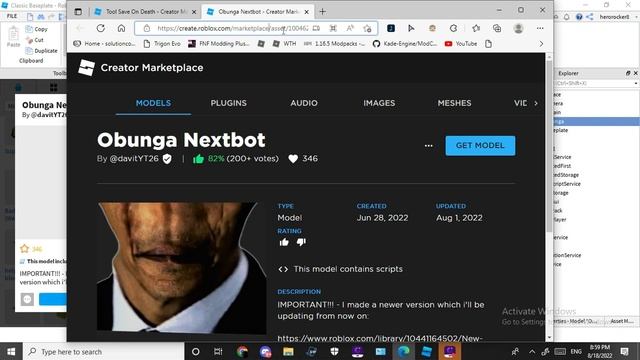Reload the page with the refresh icon
Viewport: 640px width, 360px height.
click(x=101, y=28)
